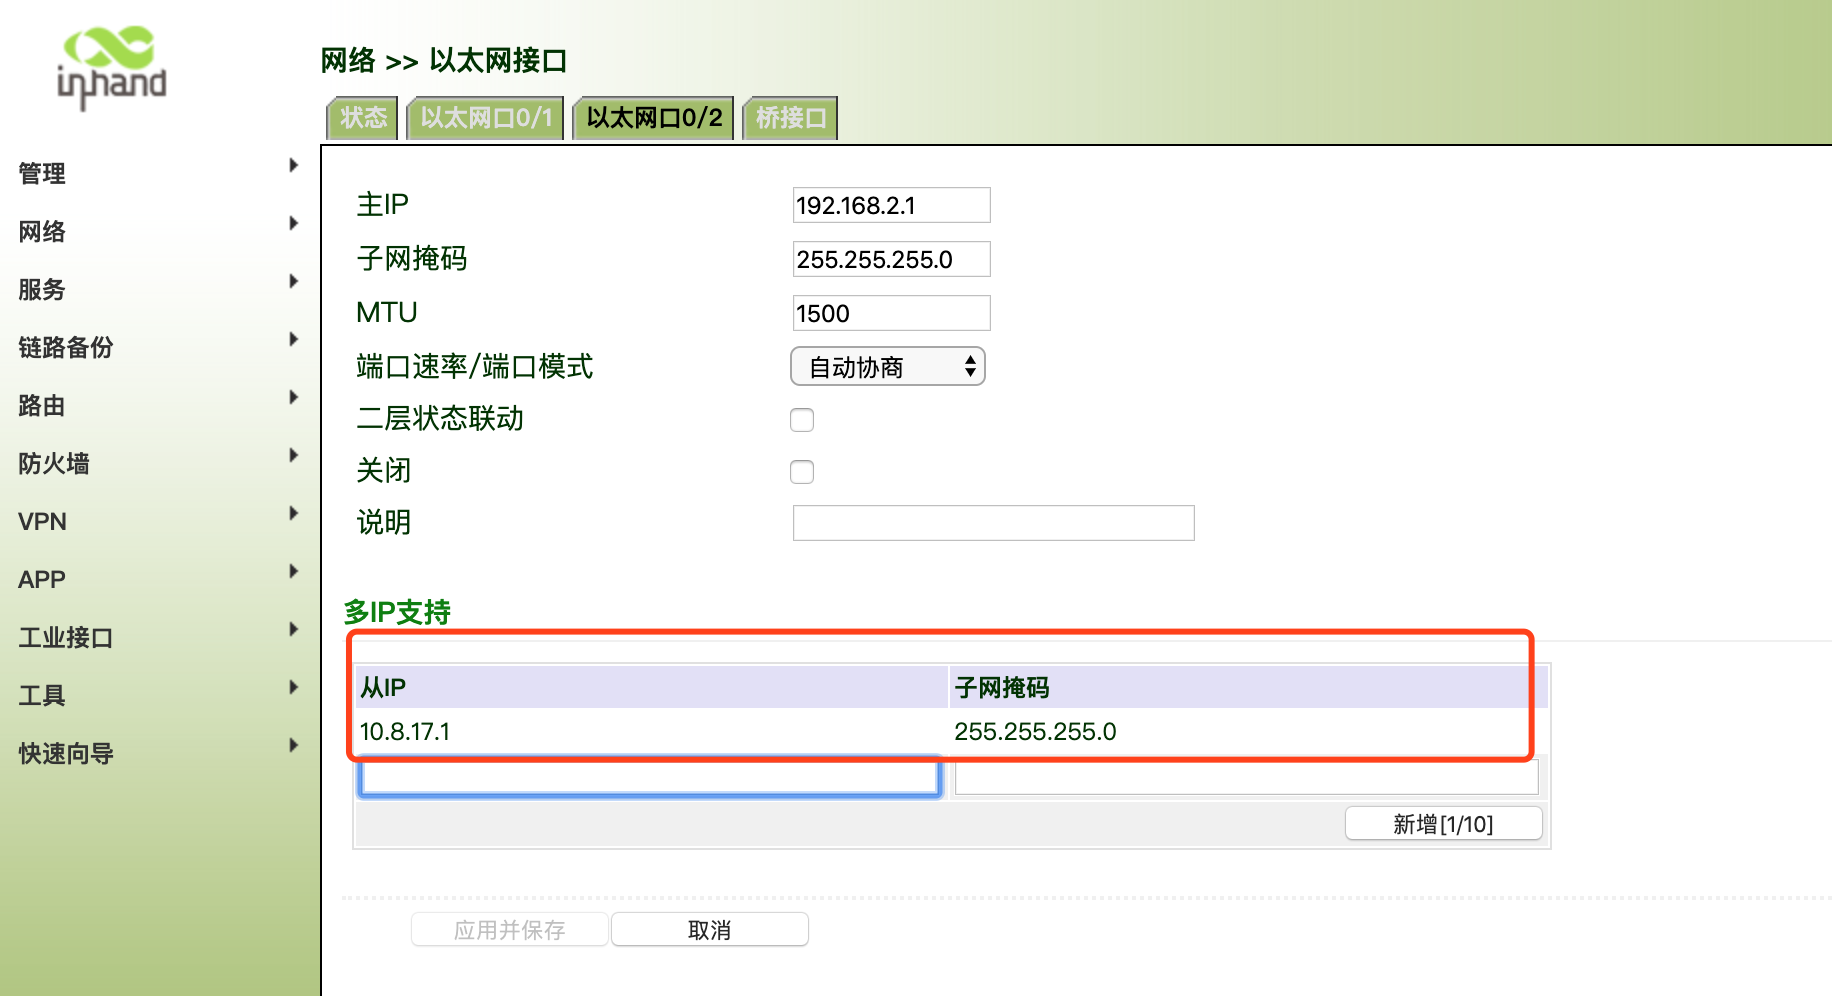Open the 工业接口 sidebar menu

tap(66, 638)
